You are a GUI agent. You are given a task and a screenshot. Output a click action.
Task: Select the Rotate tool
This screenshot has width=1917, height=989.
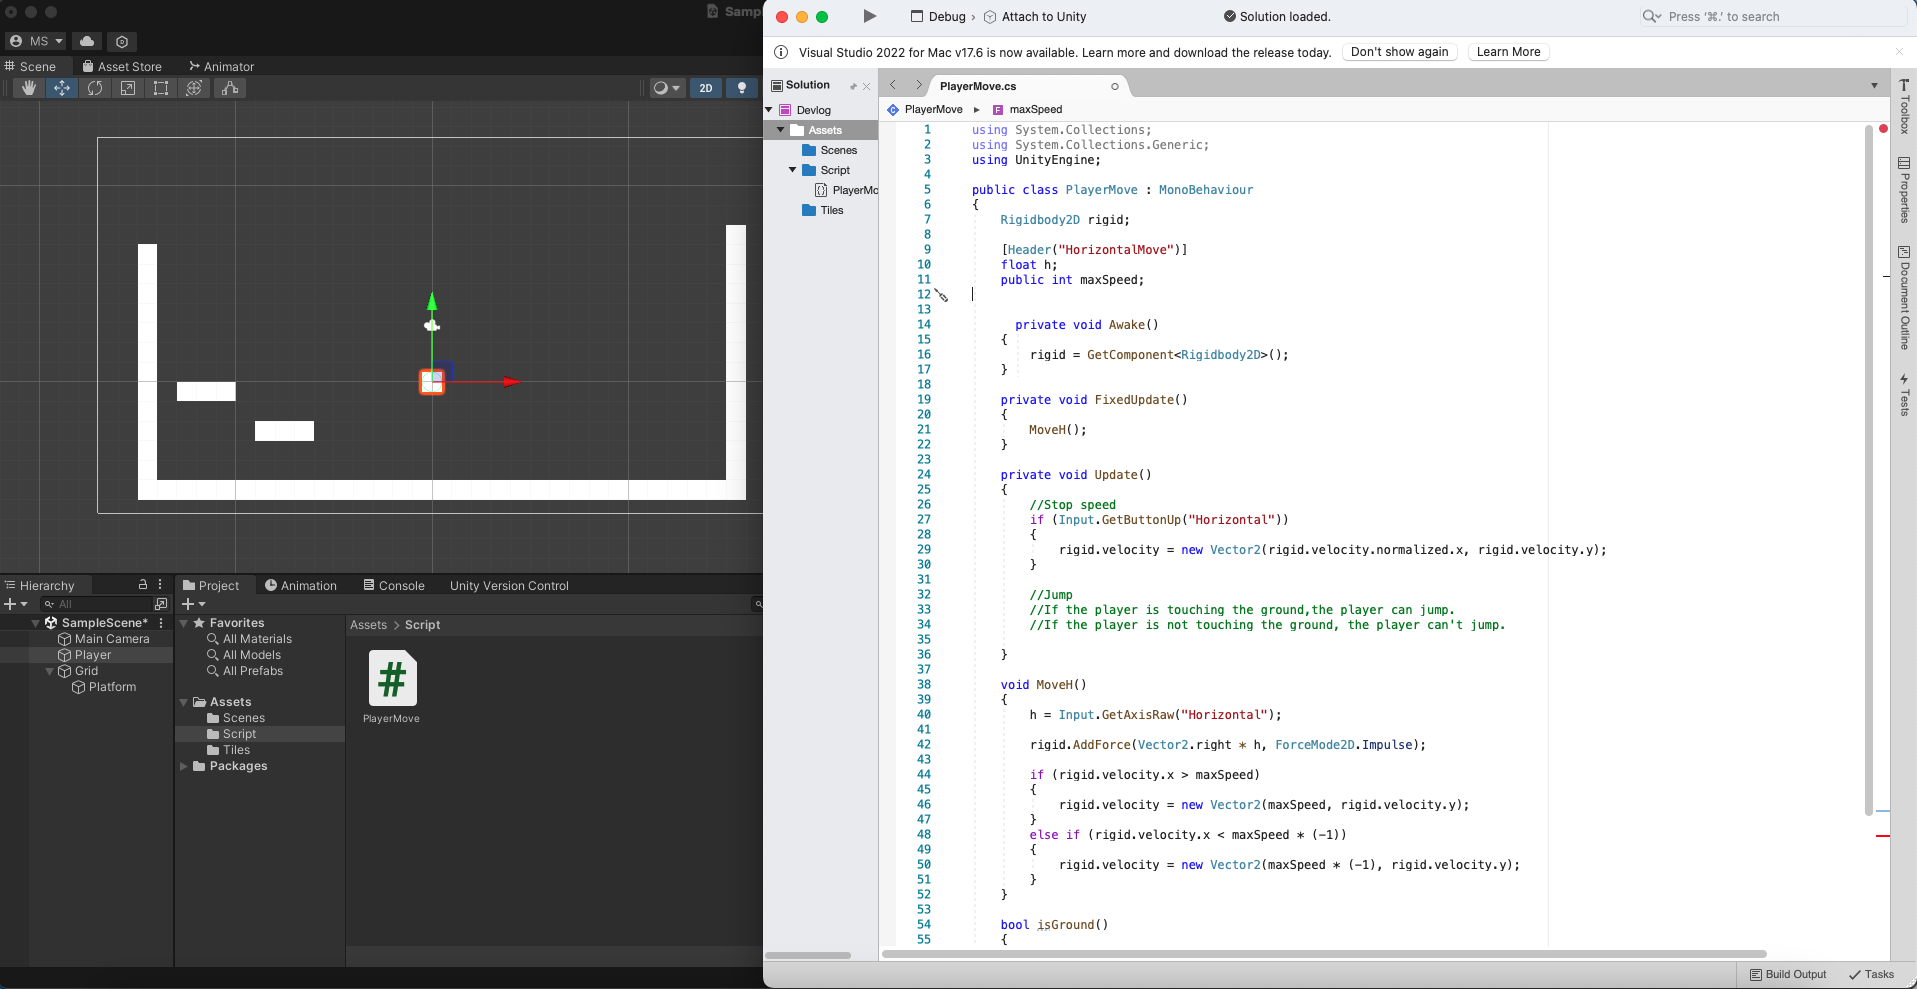coord(95,88)
